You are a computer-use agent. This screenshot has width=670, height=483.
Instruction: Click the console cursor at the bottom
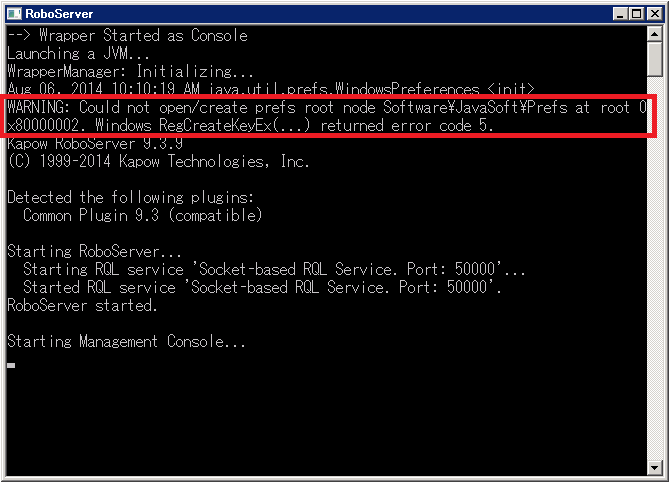(x=11, y=365)
